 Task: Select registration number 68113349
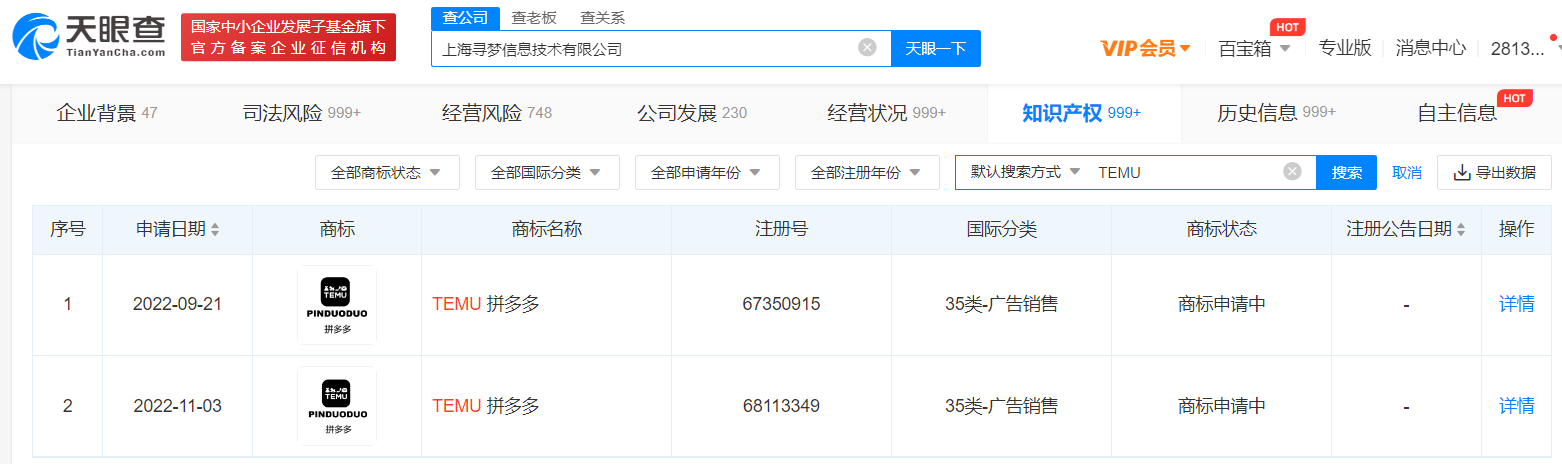click(x=781, y=406)
